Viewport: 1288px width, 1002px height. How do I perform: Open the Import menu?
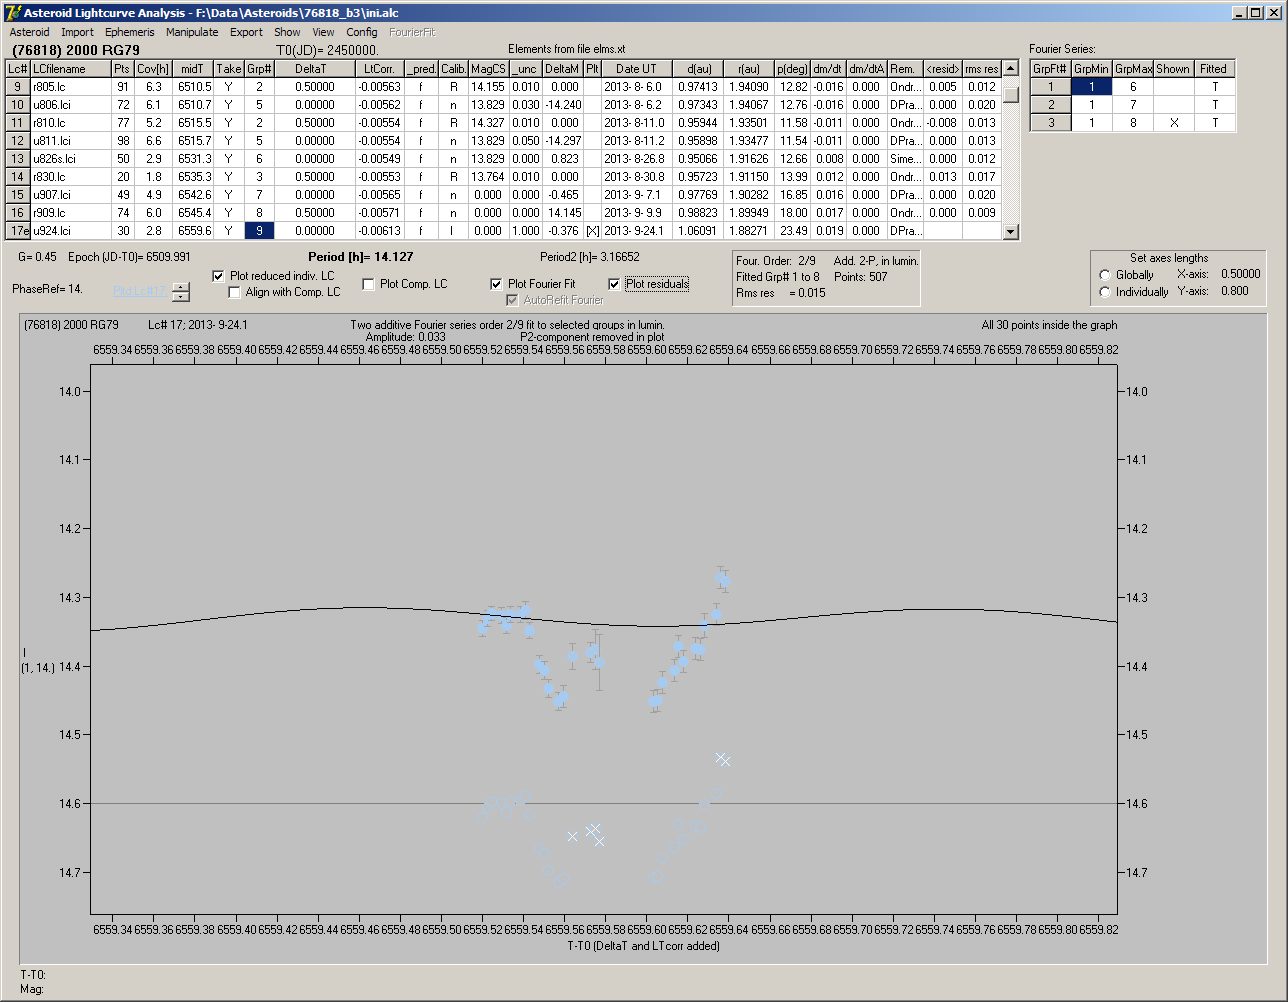[x=77, y=32]
